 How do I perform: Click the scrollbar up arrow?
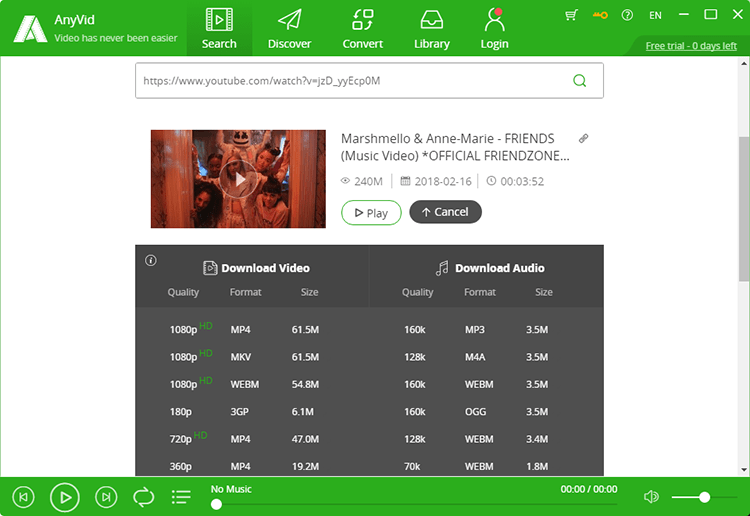[x=744, y=63]
